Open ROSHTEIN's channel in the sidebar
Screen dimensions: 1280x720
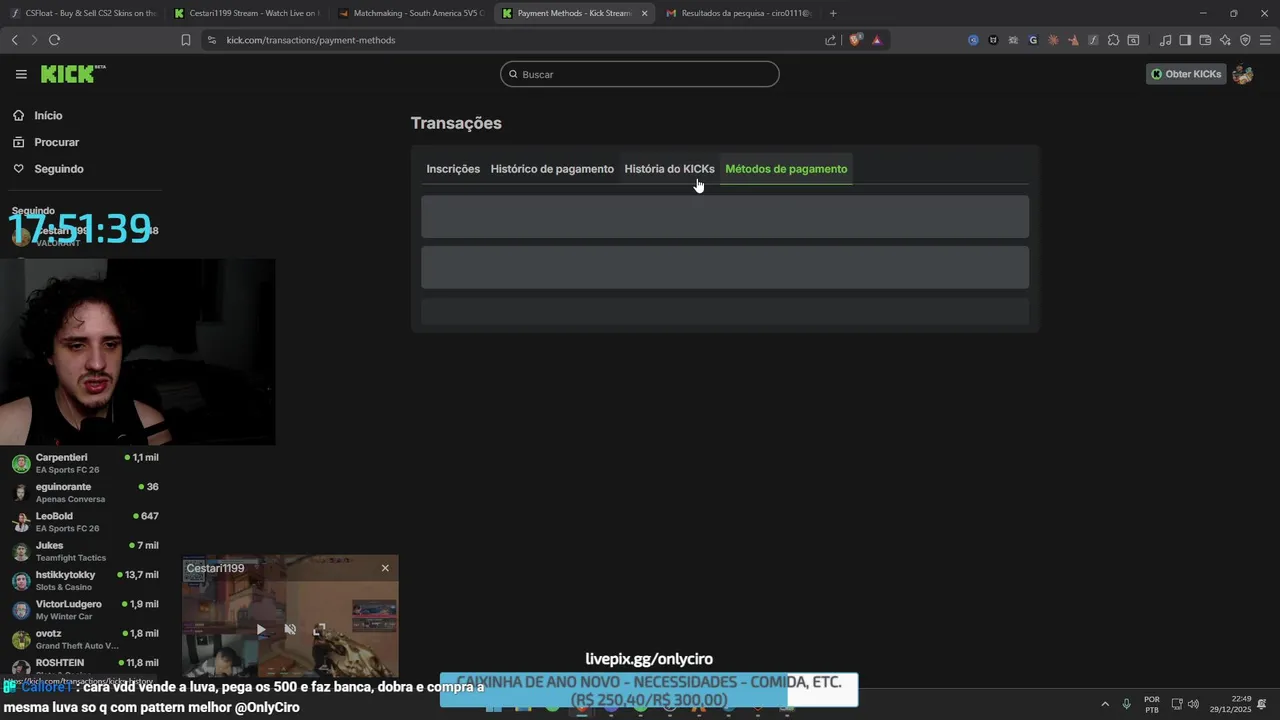(85, 667)
